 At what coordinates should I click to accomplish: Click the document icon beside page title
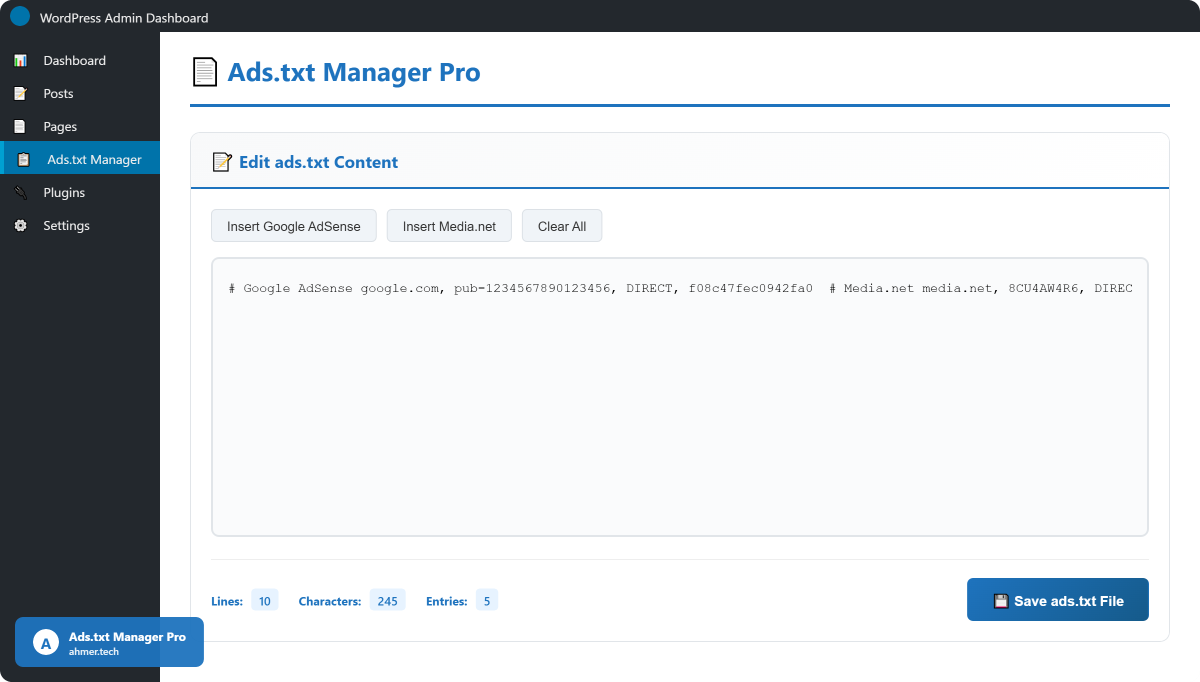(x=204, y=73)
